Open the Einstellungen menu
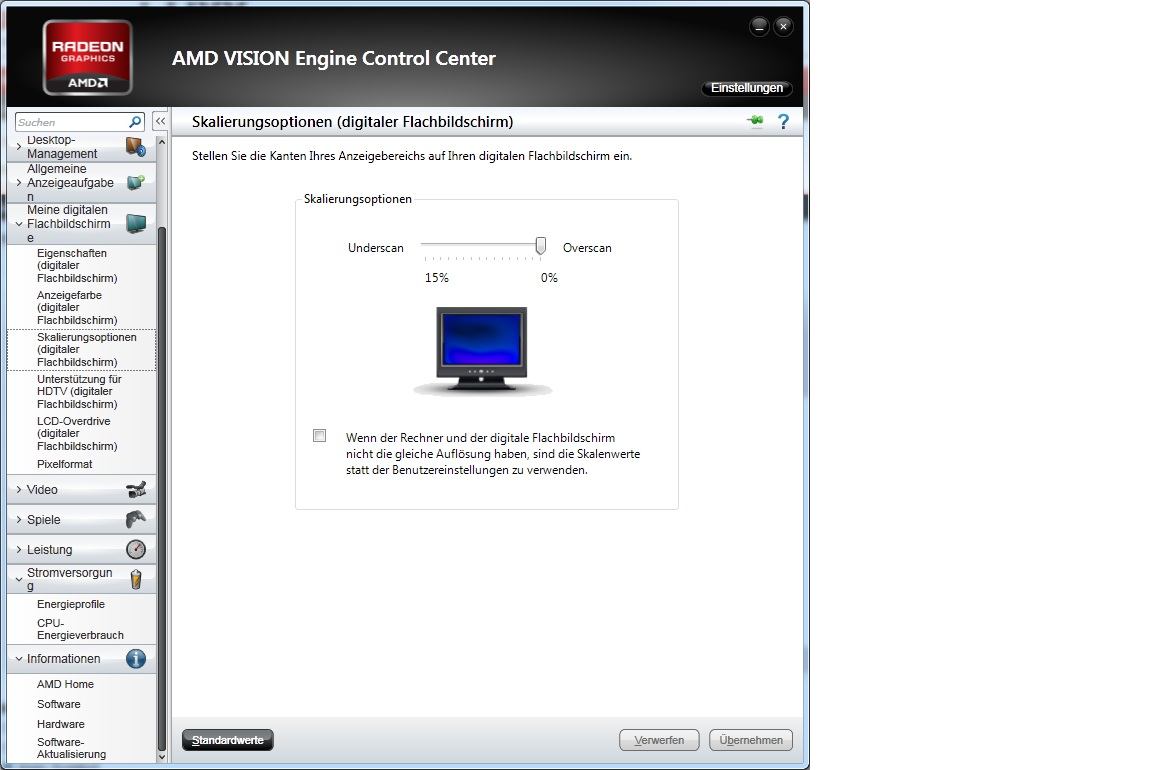The image size is (1152, 770). pos(746,87)
